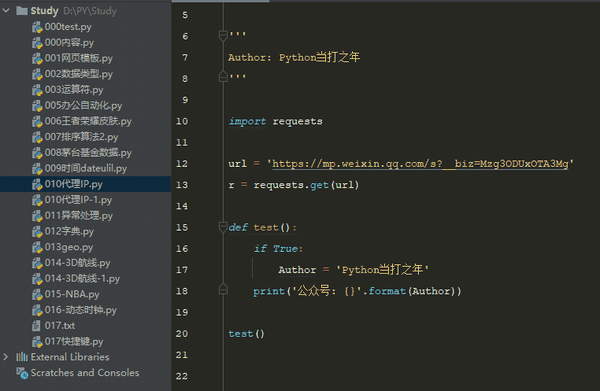Click the Python file icon of 000test.py
Screen dimensions: 600x391
(x=37, y=27)
